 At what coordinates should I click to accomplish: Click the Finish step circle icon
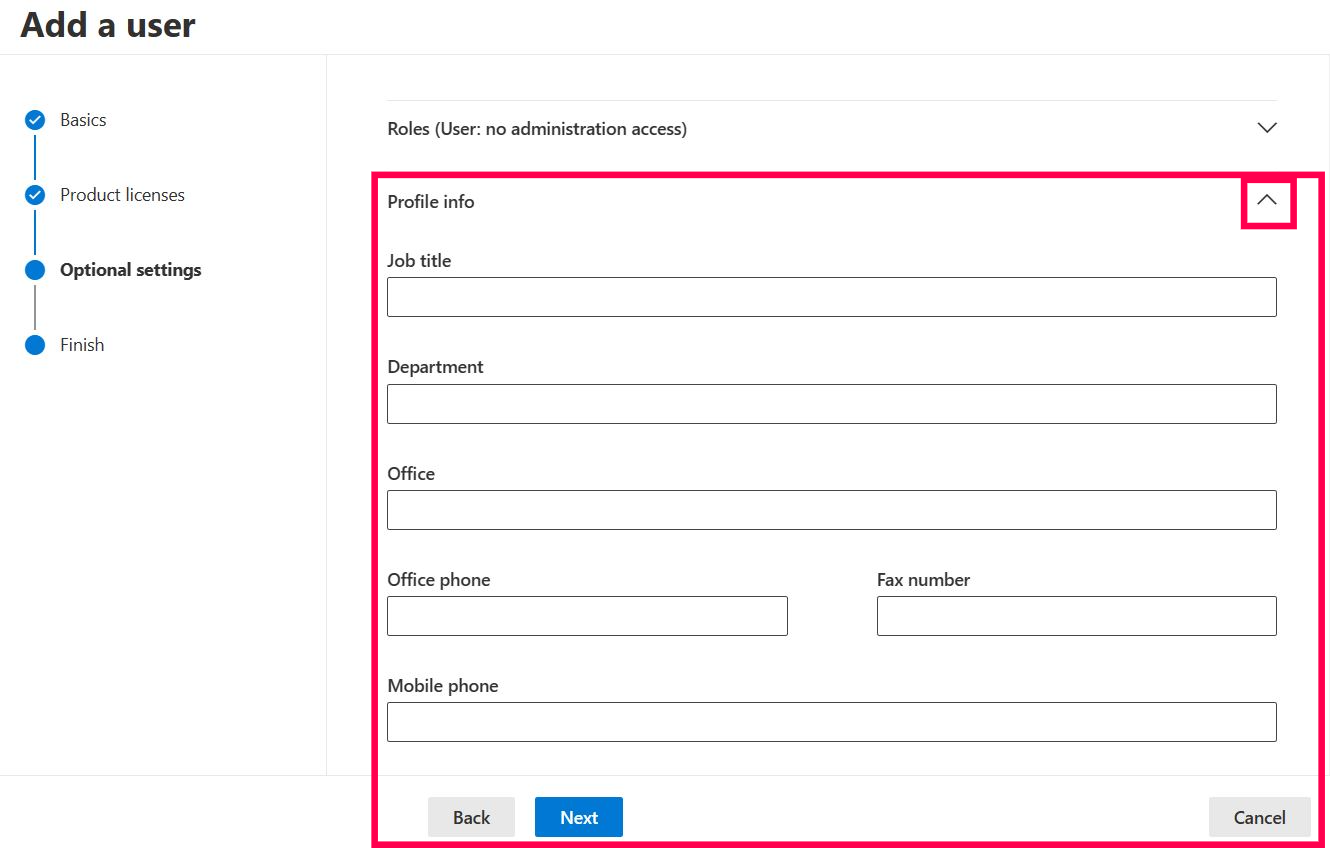tap(35, 345)
